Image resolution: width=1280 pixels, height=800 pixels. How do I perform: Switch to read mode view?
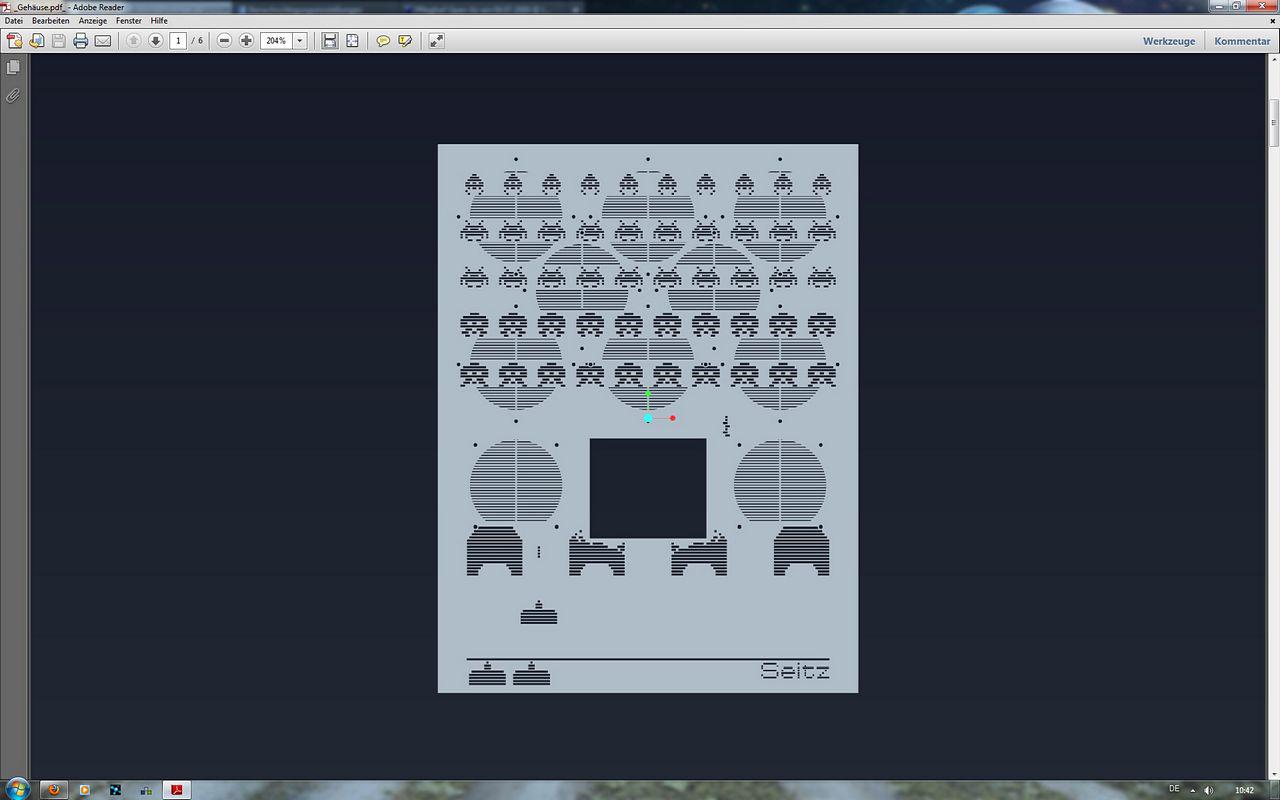(x=436, y=41)
